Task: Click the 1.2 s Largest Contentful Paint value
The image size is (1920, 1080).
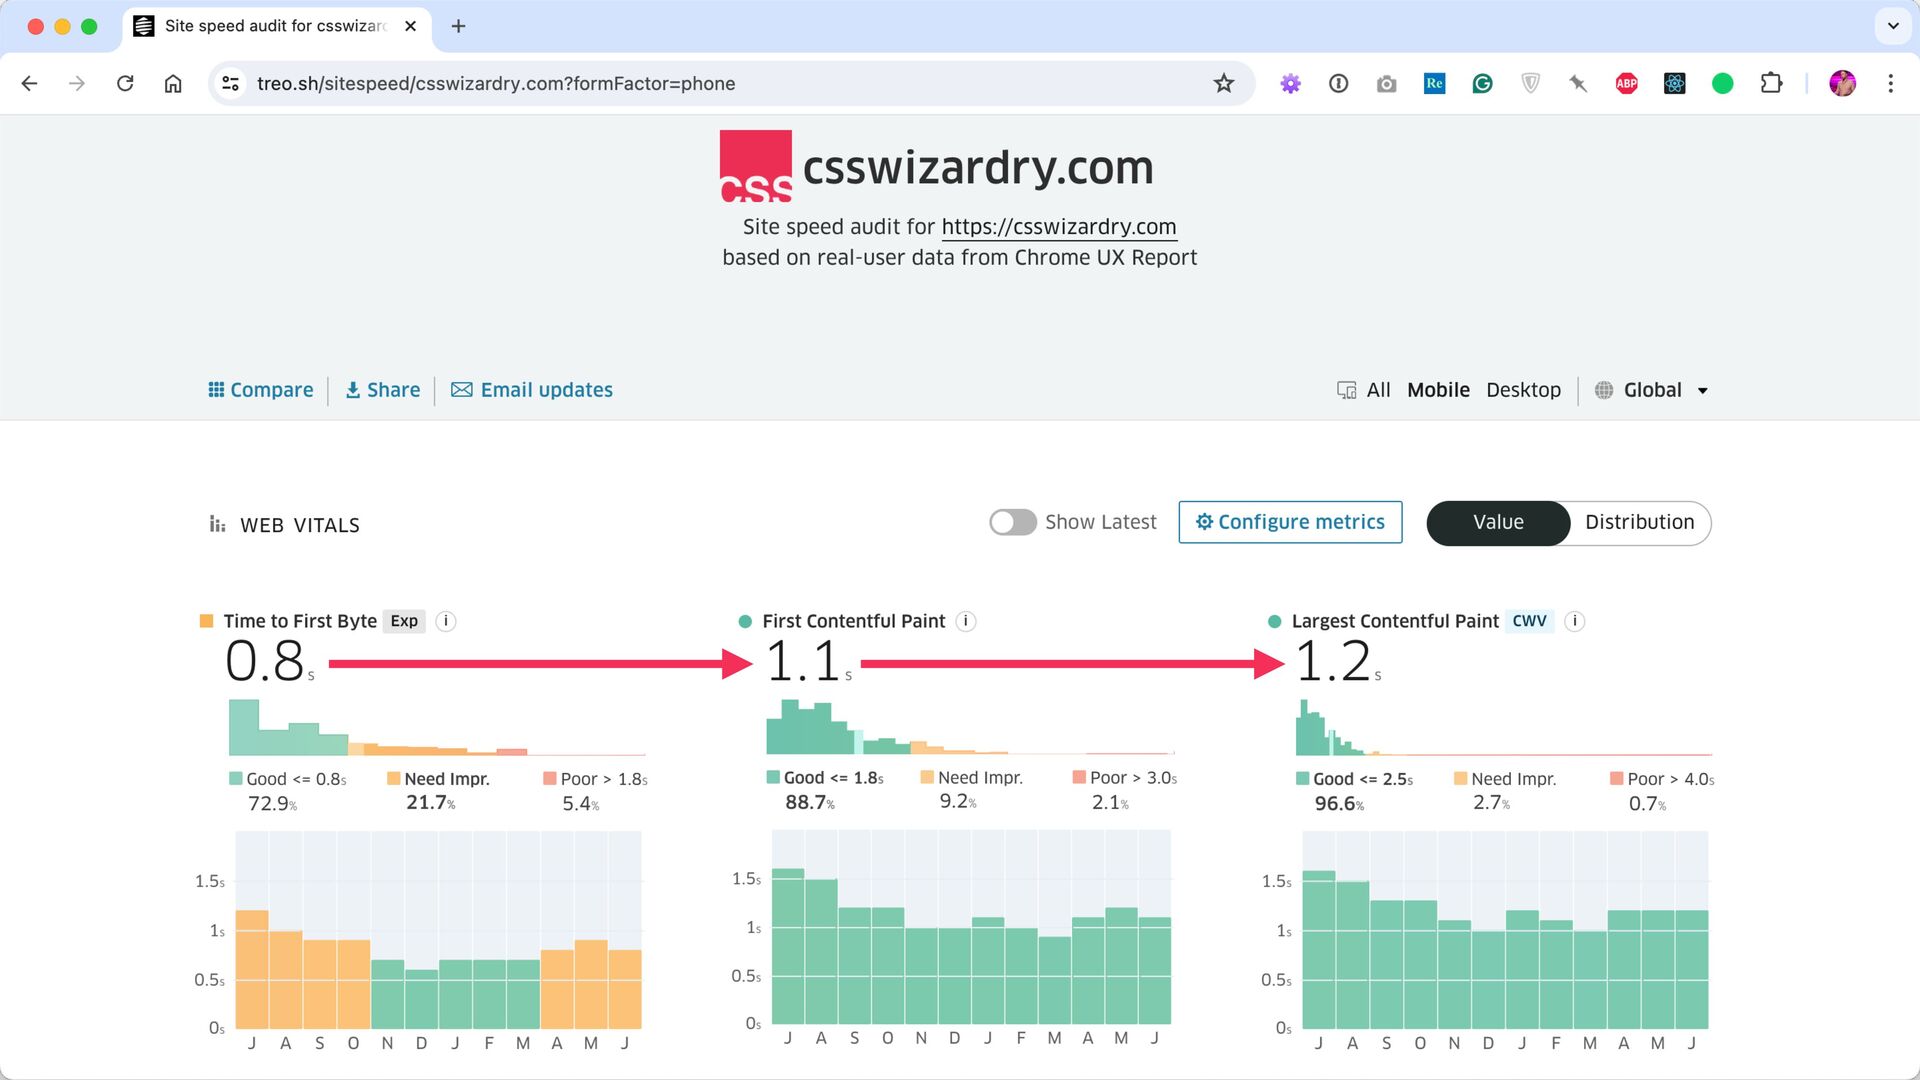Action: 1337,661
